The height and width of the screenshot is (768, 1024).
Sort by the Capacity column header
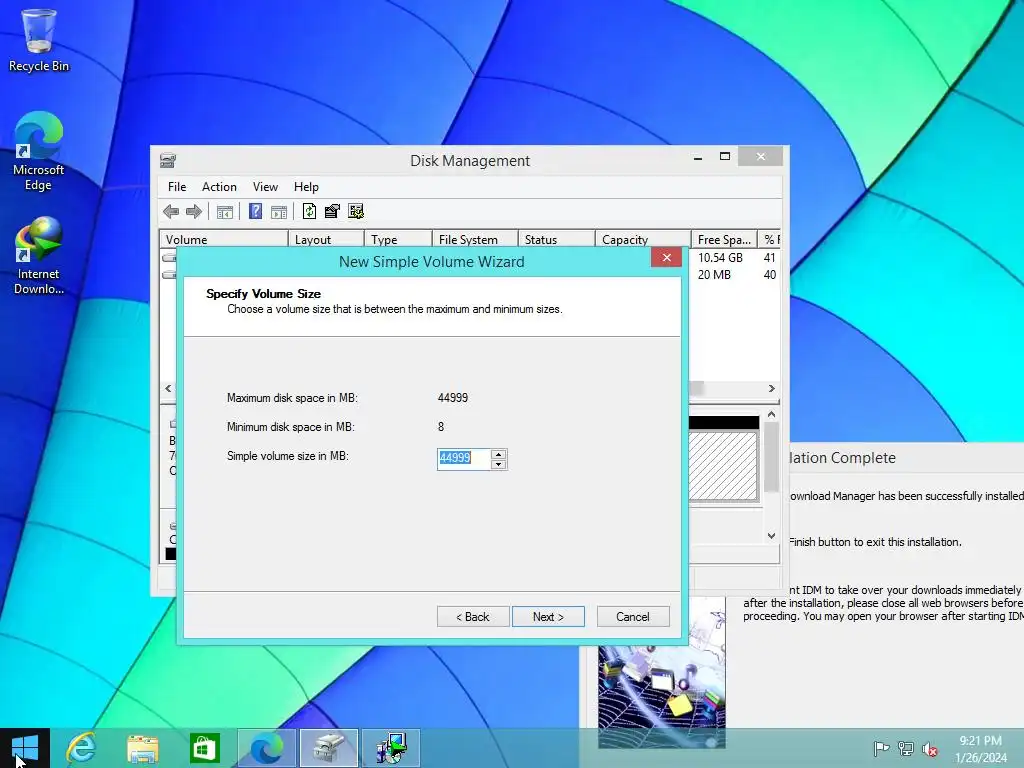click(643, 240)
